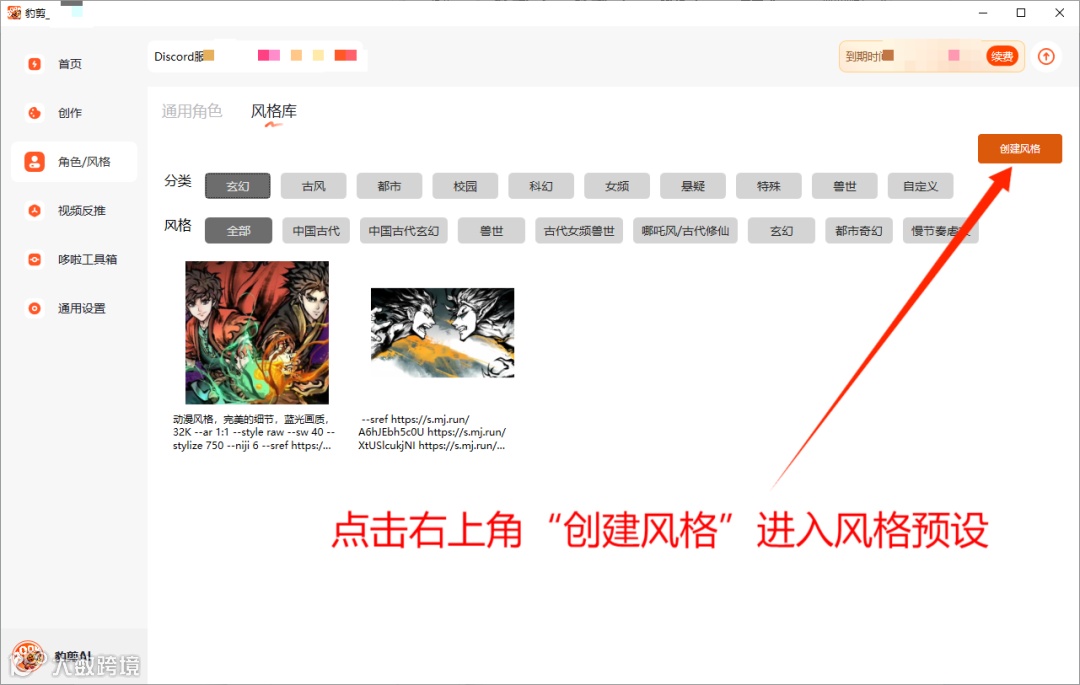Click the upload arrow circle icon
This screenshot has height=685, width=1080.
(1046, 56)
